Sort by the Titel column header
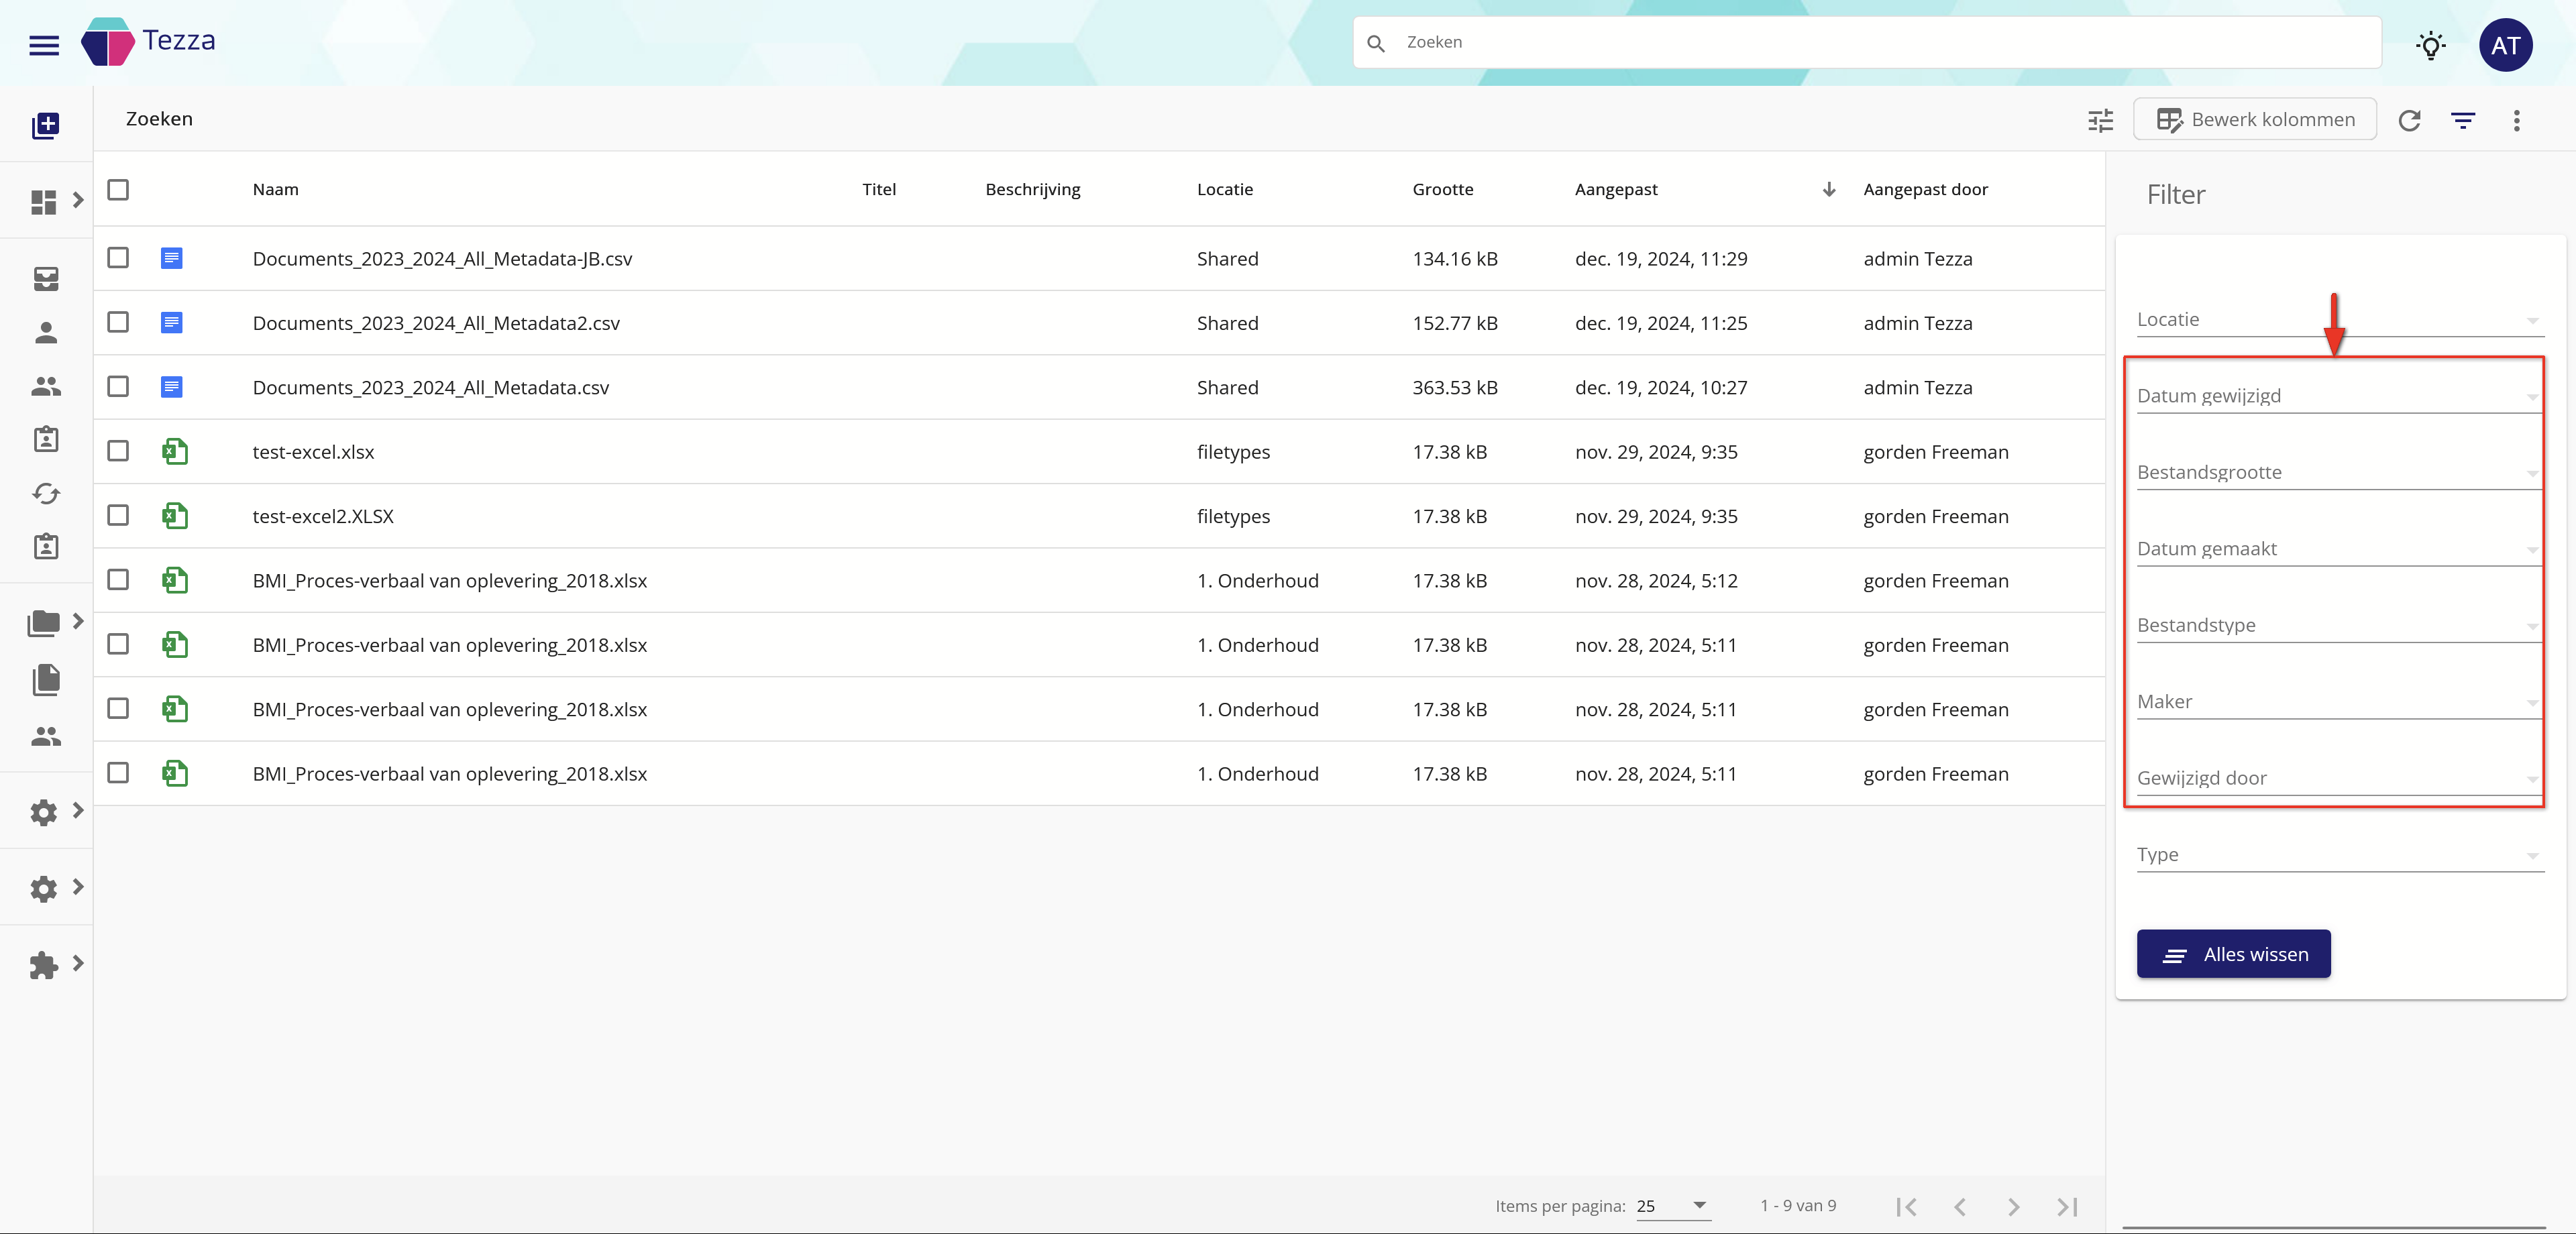This screenshot has height=1234, width=2576. [x=879, y=190]
